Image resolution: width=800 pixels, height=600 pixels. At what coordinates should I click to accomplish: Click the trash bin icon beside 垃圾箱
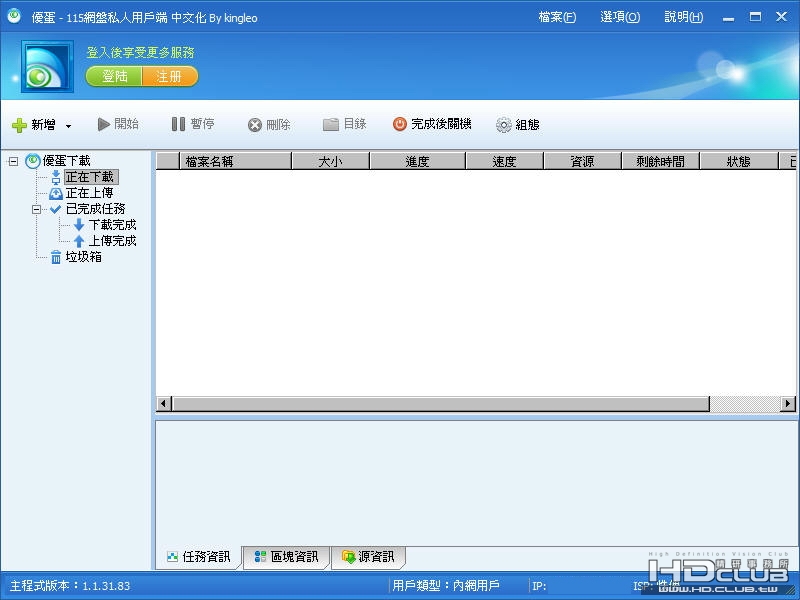click(x=56, y=257)
